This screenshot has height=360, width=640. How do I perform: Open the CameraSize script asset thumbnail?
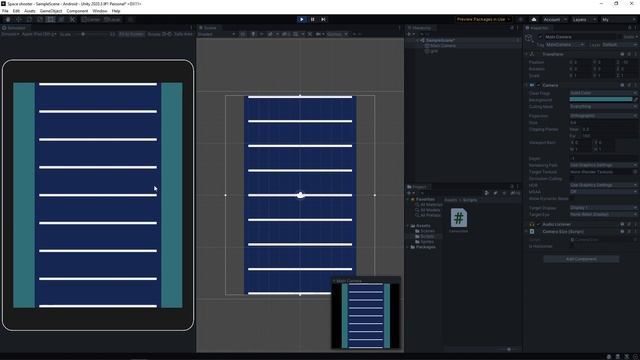(458, 218)
